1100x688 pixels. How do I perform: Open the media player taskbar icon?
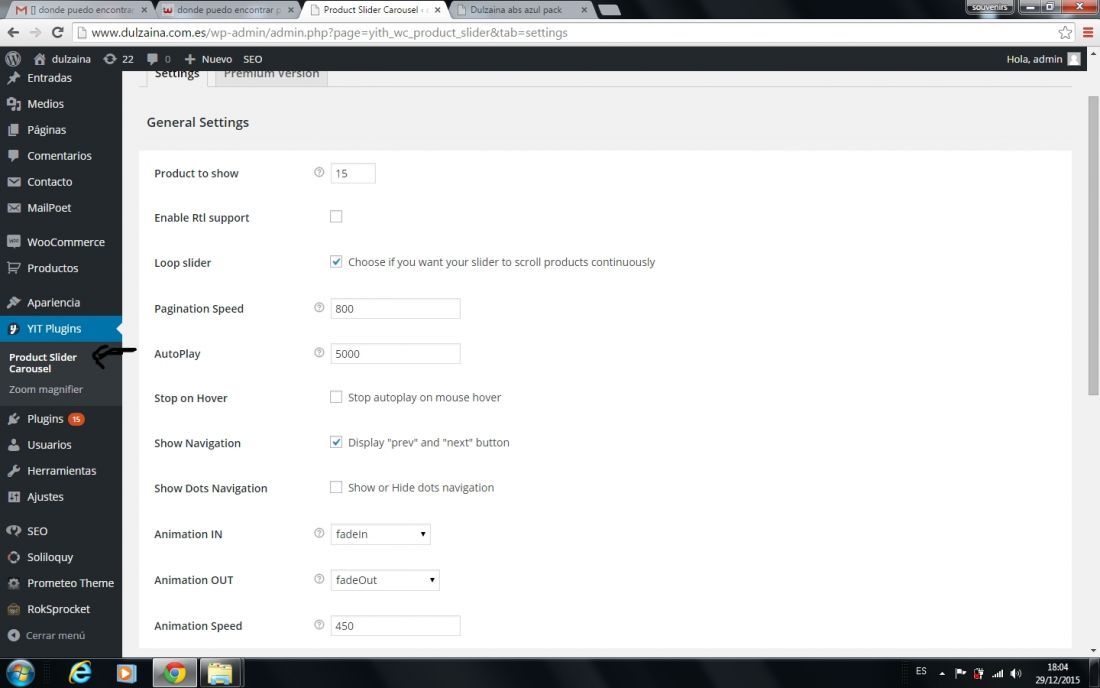pos(126,673)
